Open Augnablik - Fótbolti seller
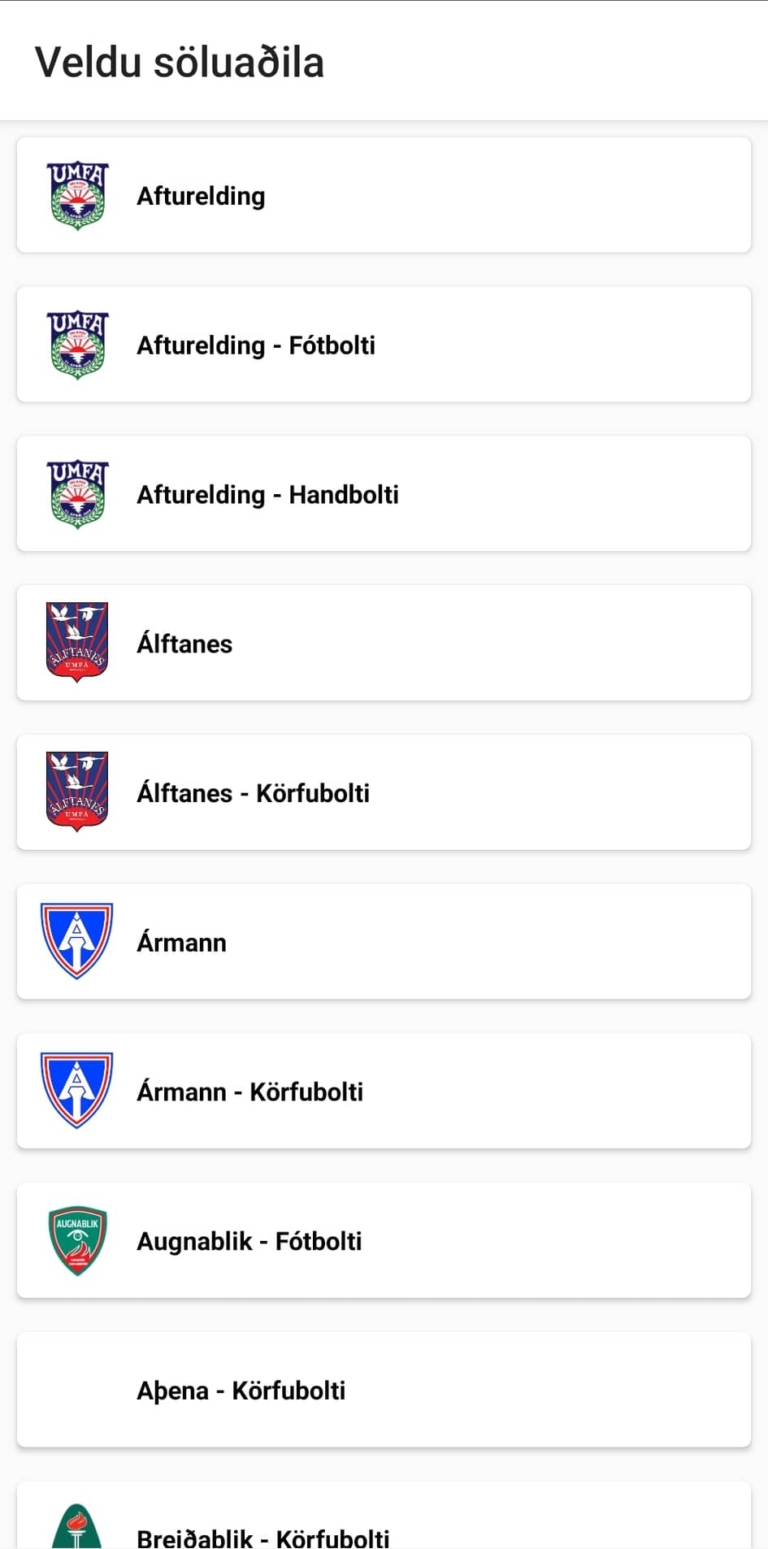768x1549 pixels. pos(384,1240)
